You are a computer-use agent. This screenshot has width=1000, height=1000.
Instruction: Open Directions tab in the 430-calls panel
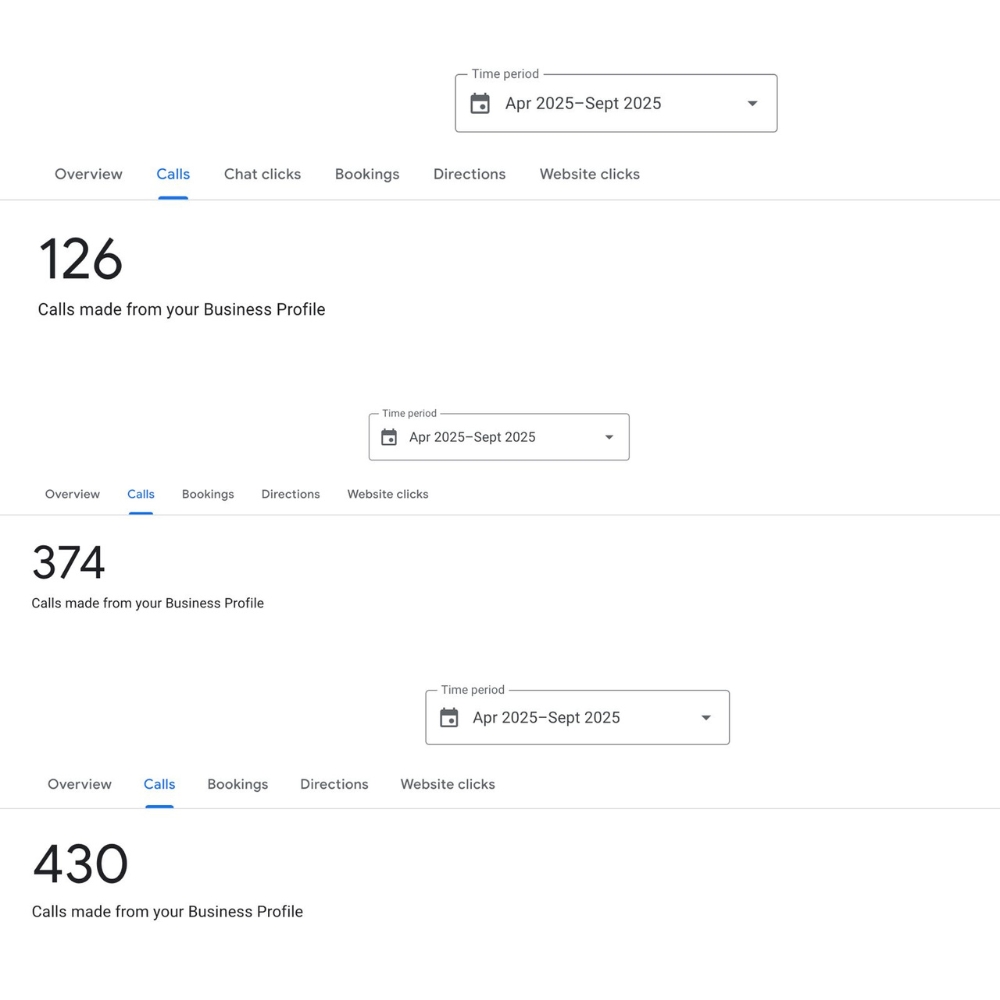[x=334, y=784]
